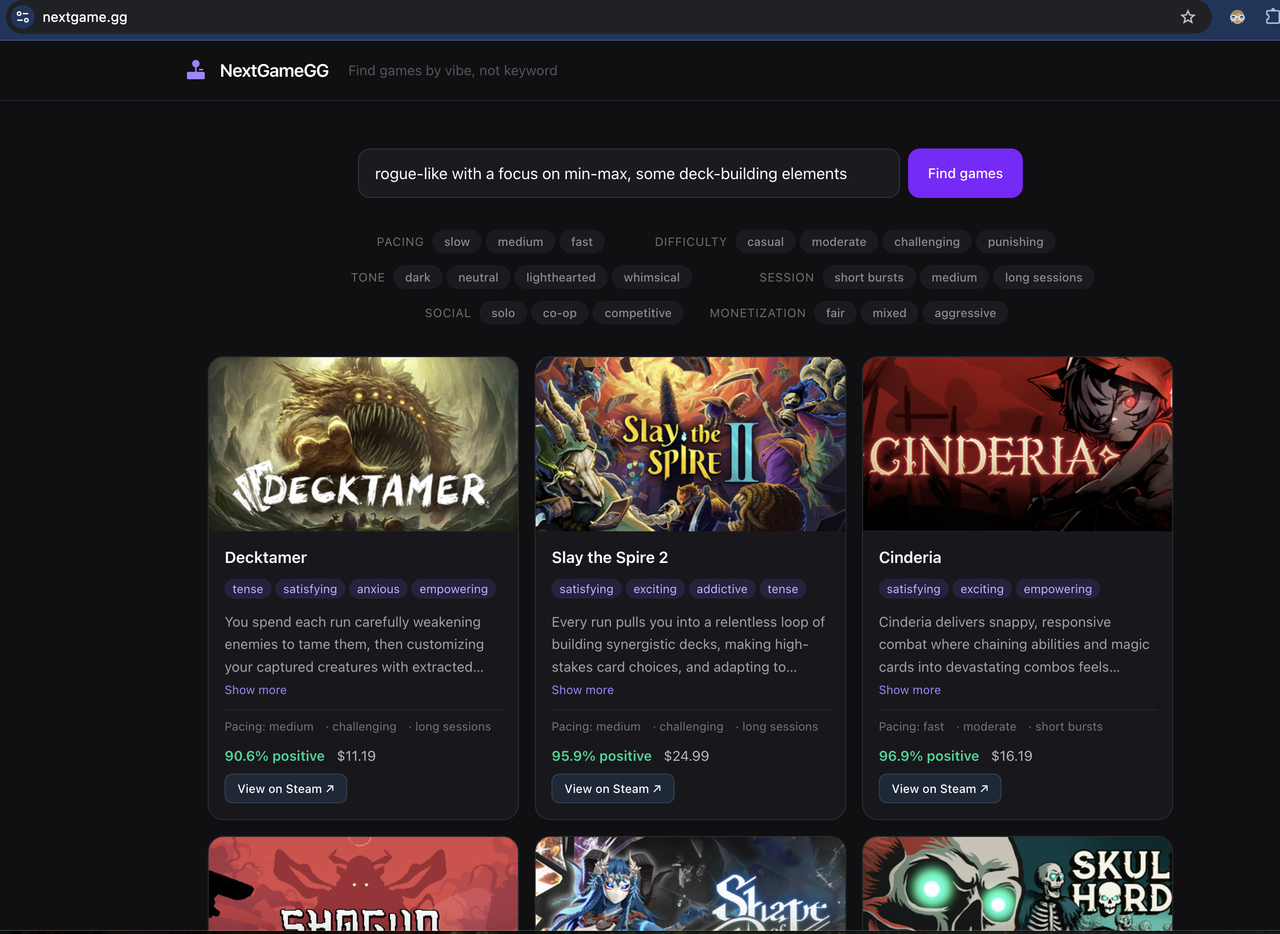
Task: Click the $16.19 Cinderia price
Action: 1012,756
